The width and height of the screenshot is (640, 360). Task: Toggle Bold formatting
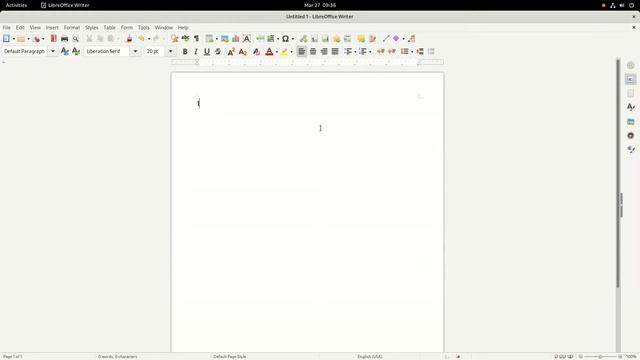coord(185,51)
